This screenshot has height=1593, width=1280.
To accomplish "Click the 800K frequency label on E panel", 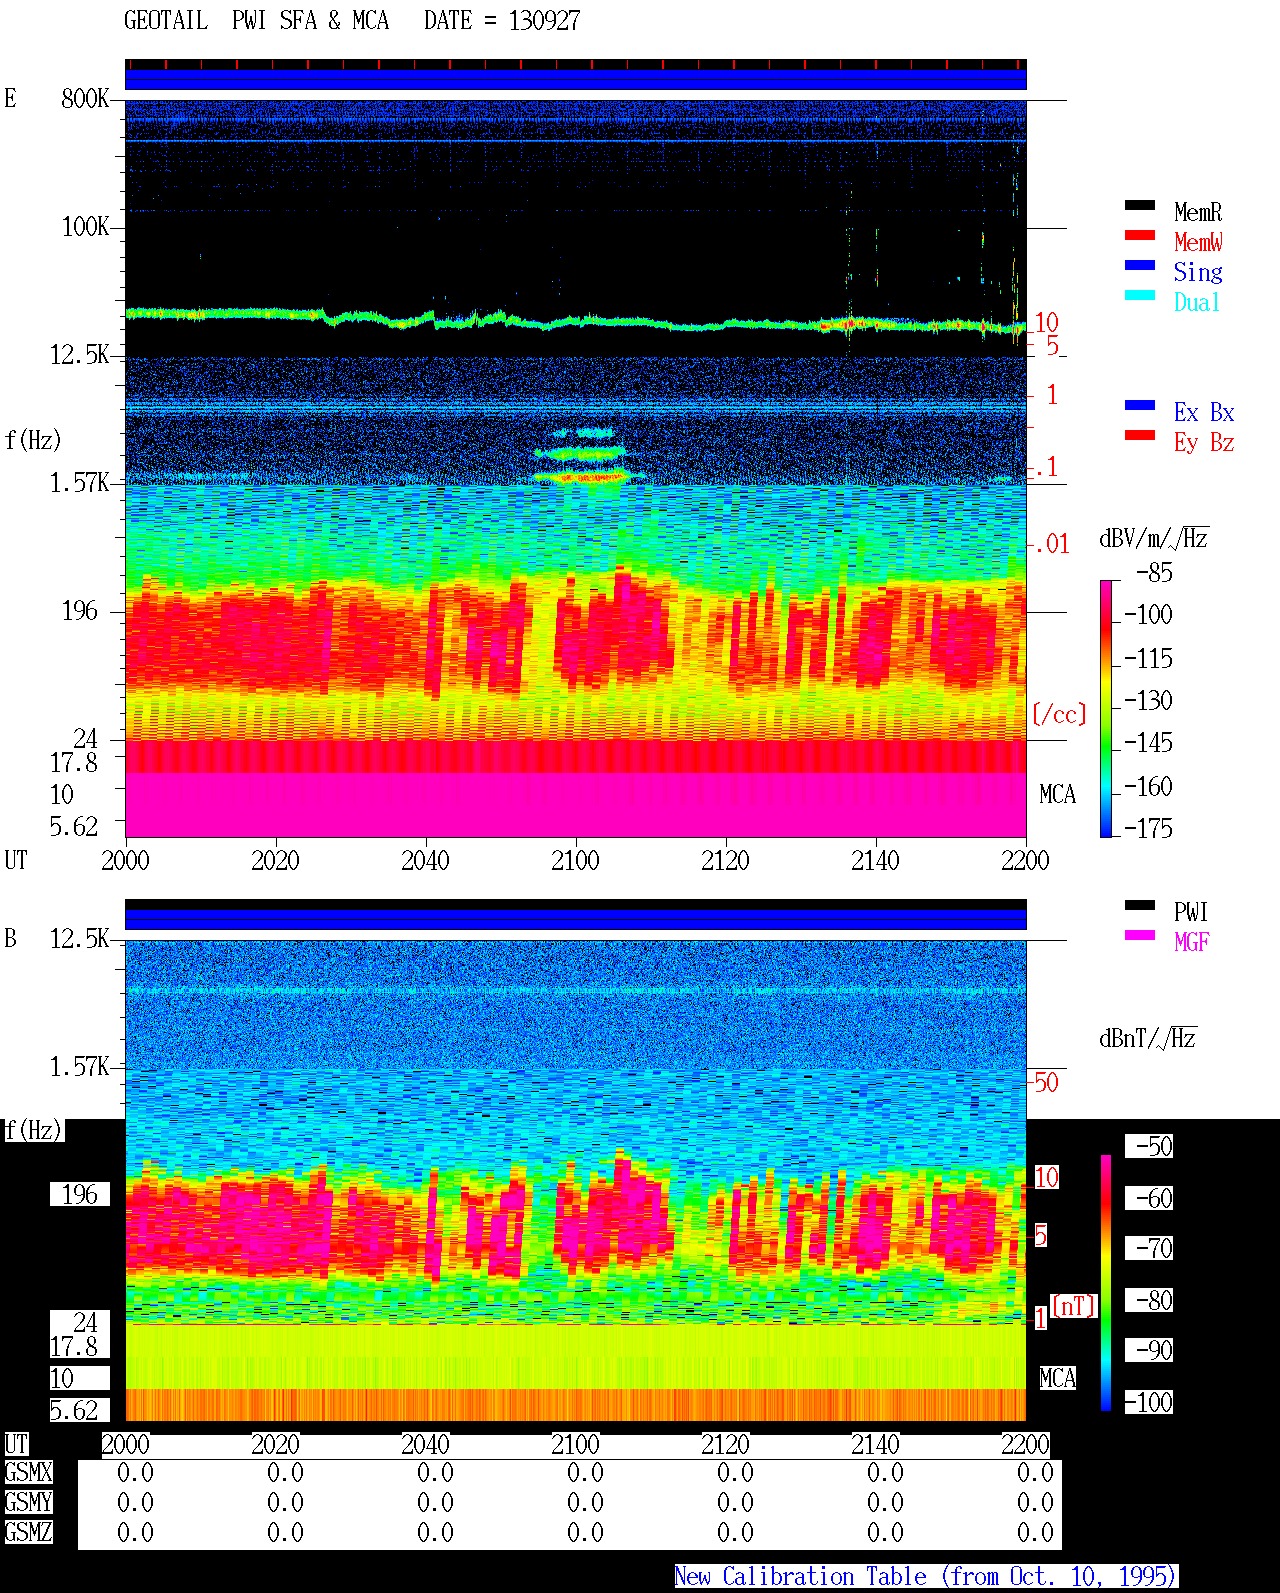I will coord(85,98).
